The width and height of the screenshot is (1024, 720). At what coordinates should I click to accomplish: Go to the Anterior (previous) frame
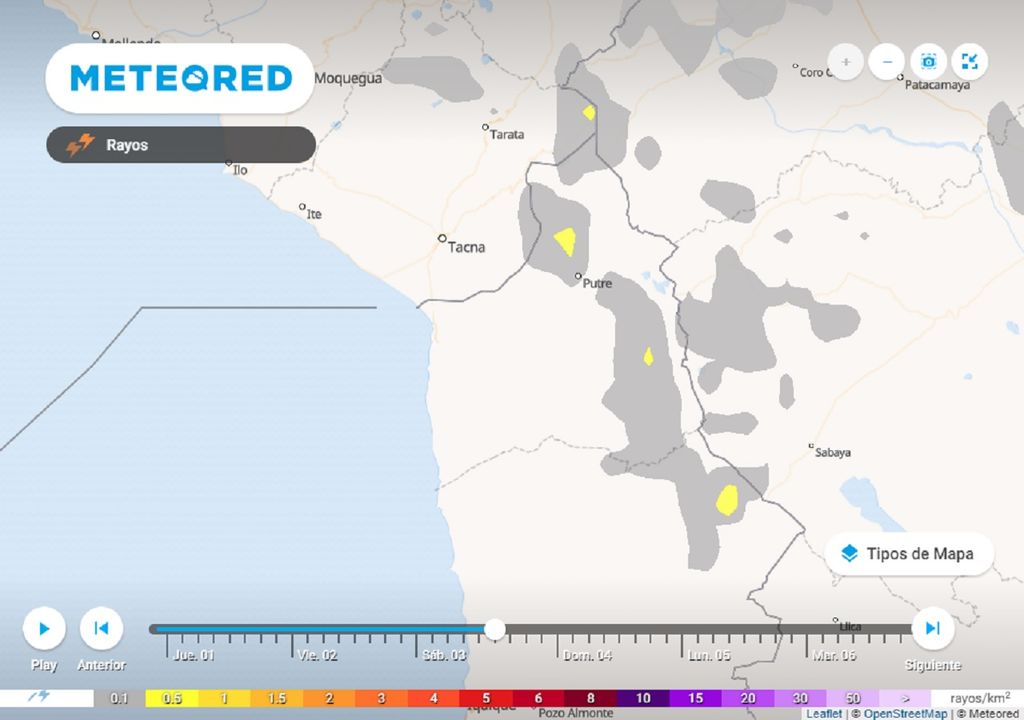pyautogui.click(x=101, y=629)
